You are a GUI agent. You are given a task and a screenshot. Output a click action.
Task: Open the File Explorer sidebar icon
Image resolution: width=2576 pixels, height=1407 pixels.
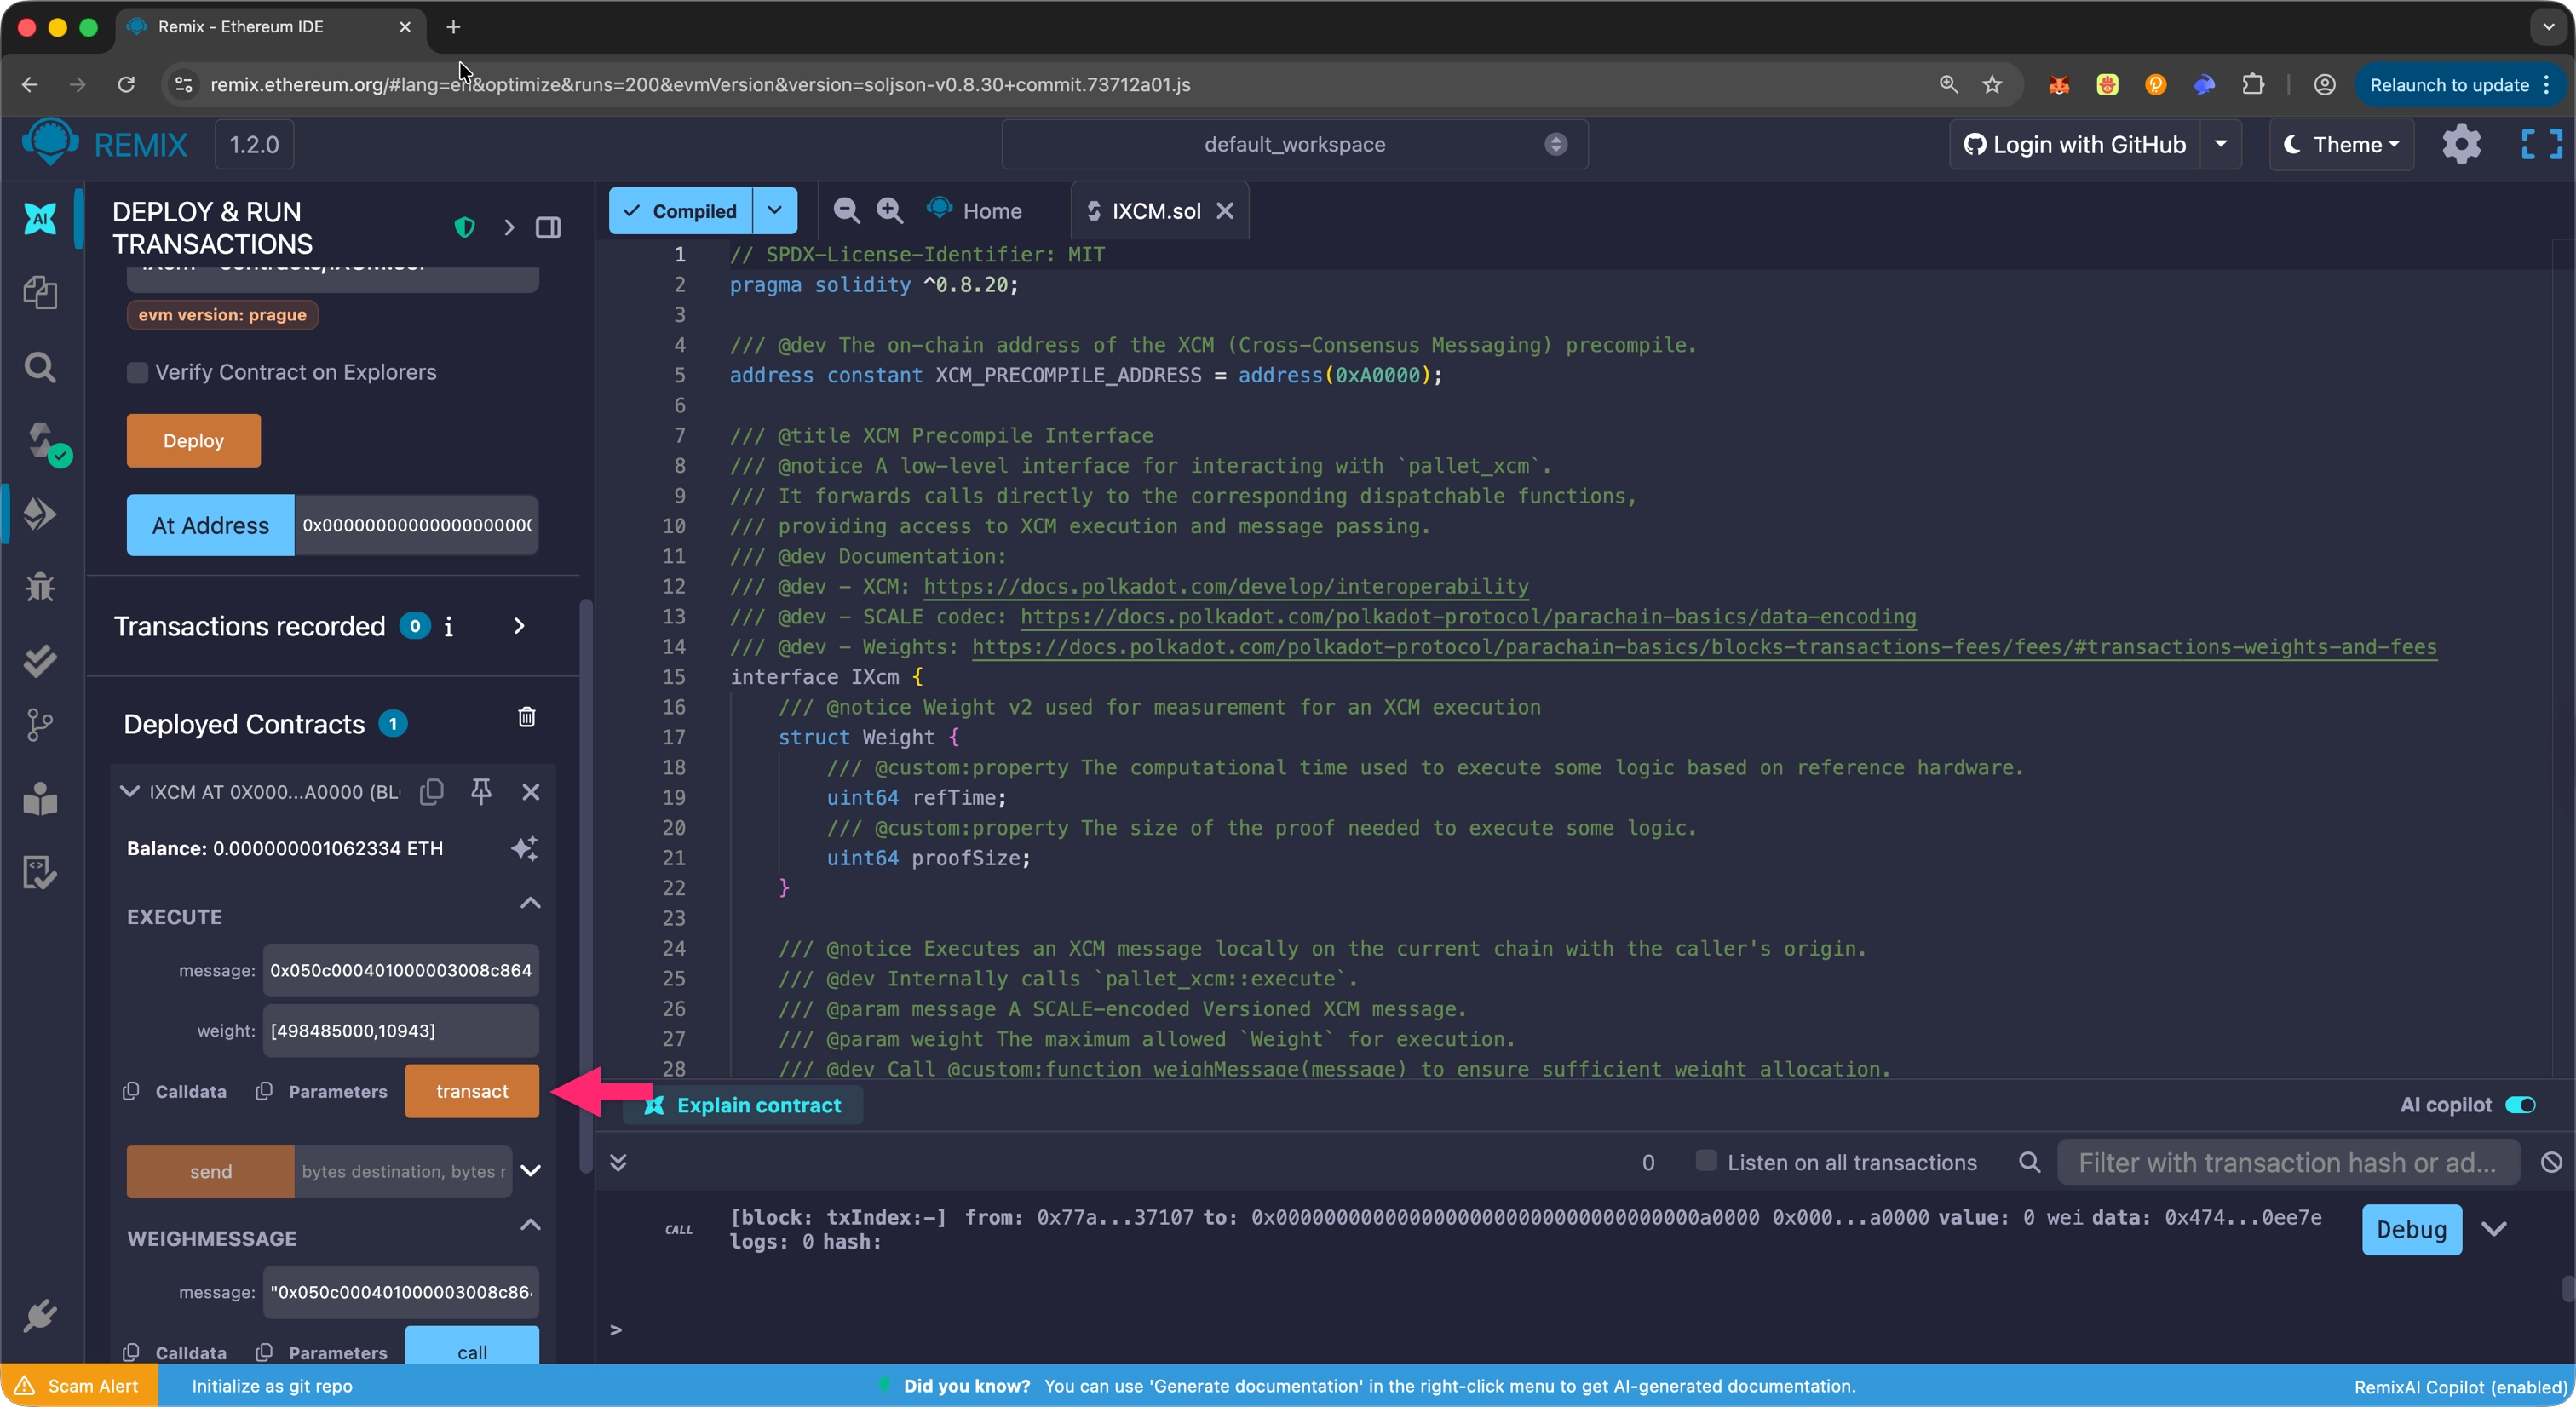point(40,293)
